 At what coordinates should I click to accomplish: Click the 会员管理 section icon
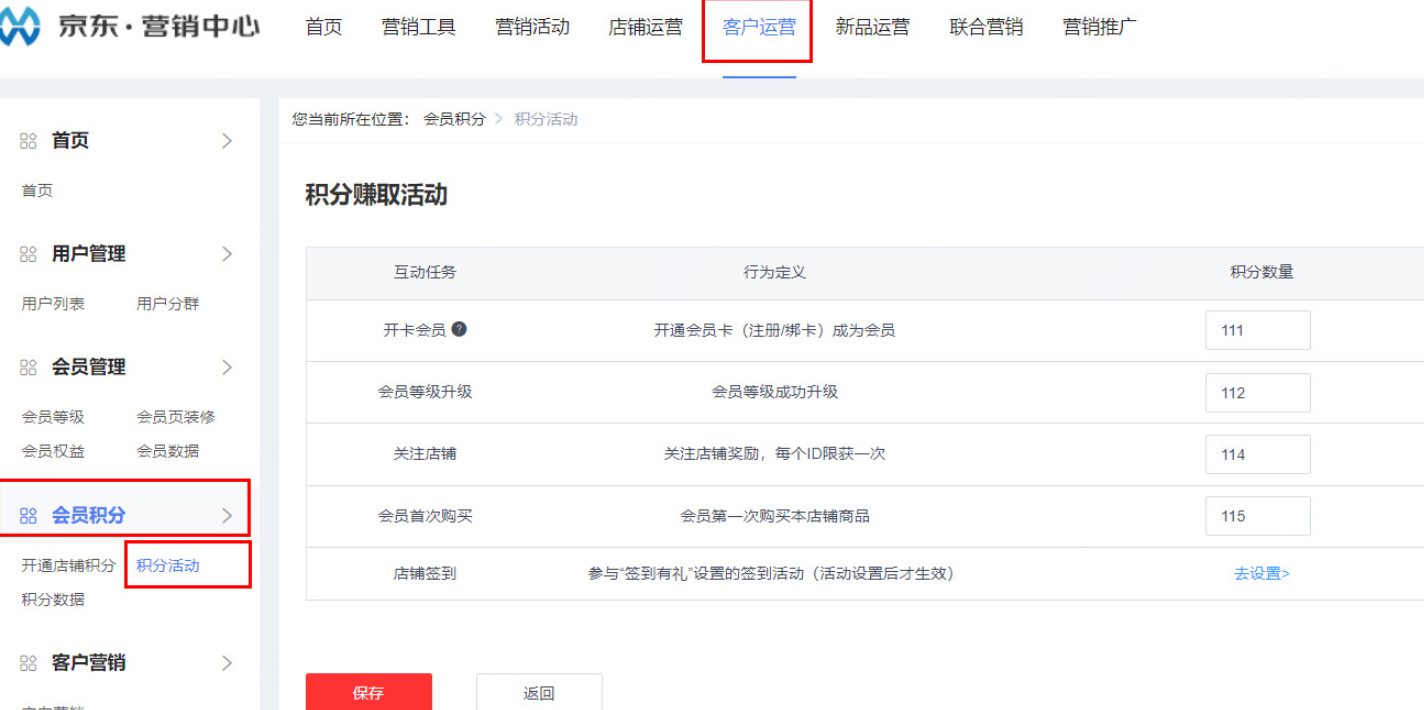27,367
